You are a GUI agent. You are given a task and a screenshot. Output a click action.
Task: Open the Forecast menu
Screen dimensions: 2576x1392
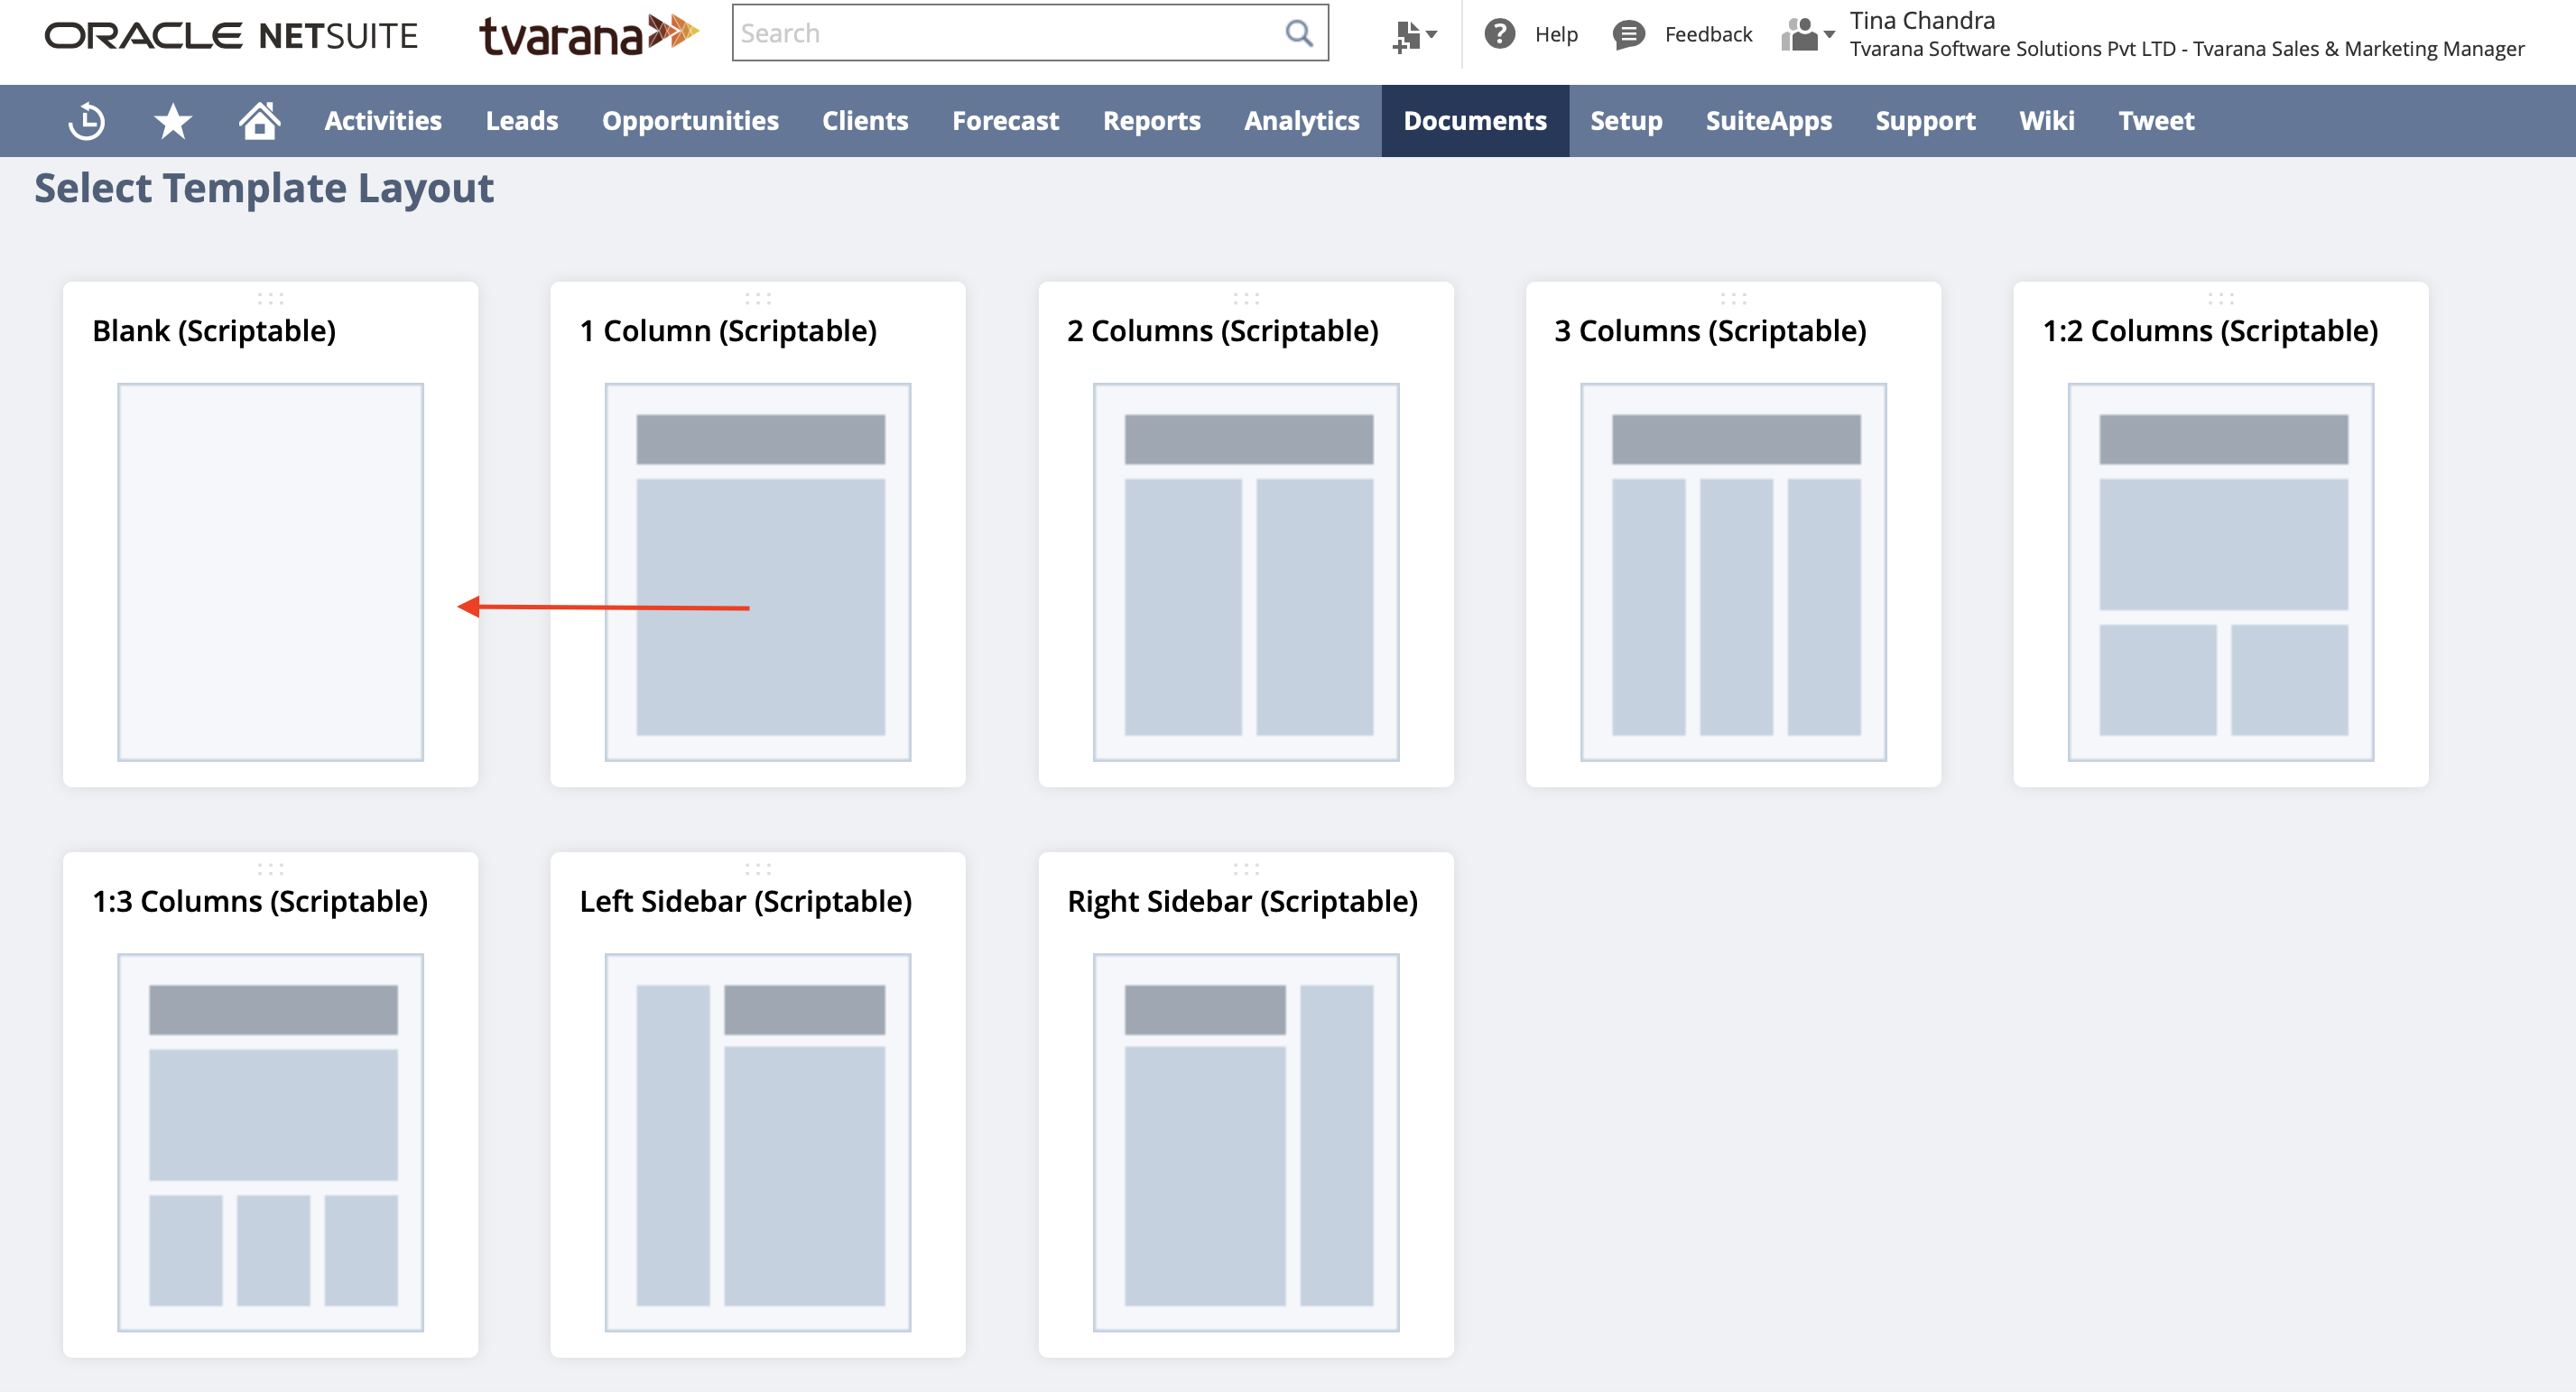click(1005, 121)
